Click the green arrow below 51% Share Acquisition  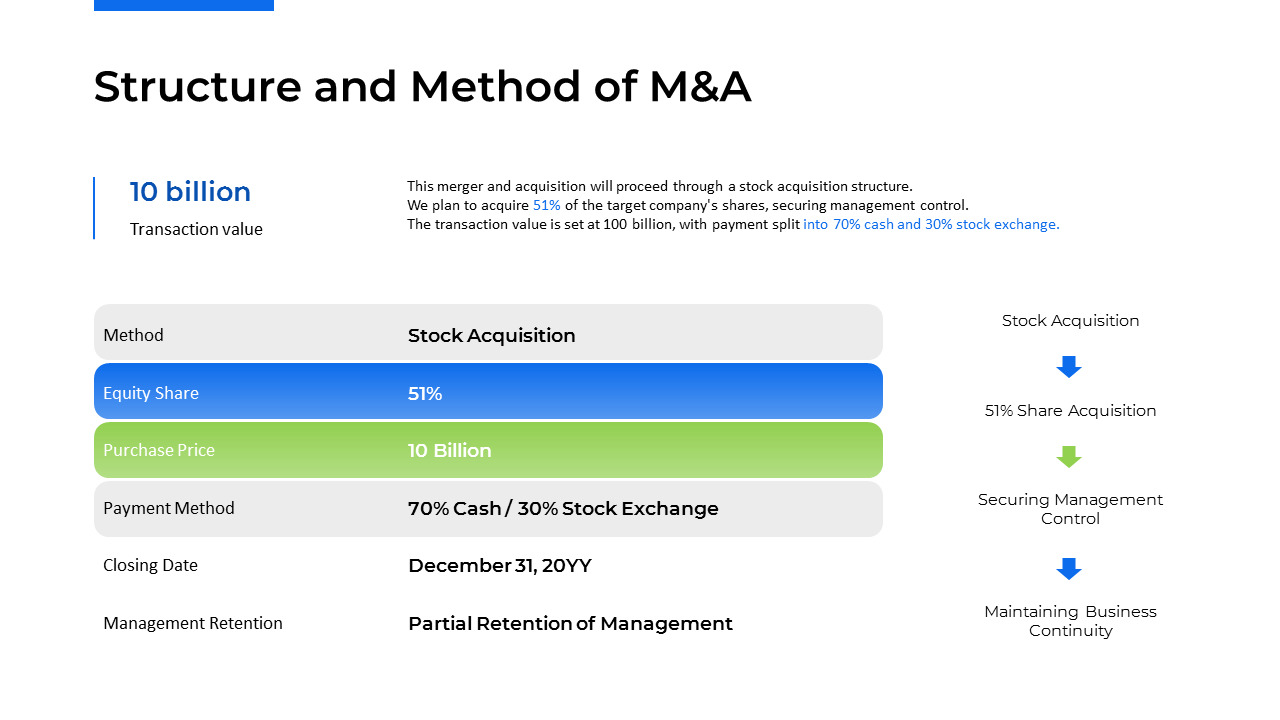coord(1069,456)
